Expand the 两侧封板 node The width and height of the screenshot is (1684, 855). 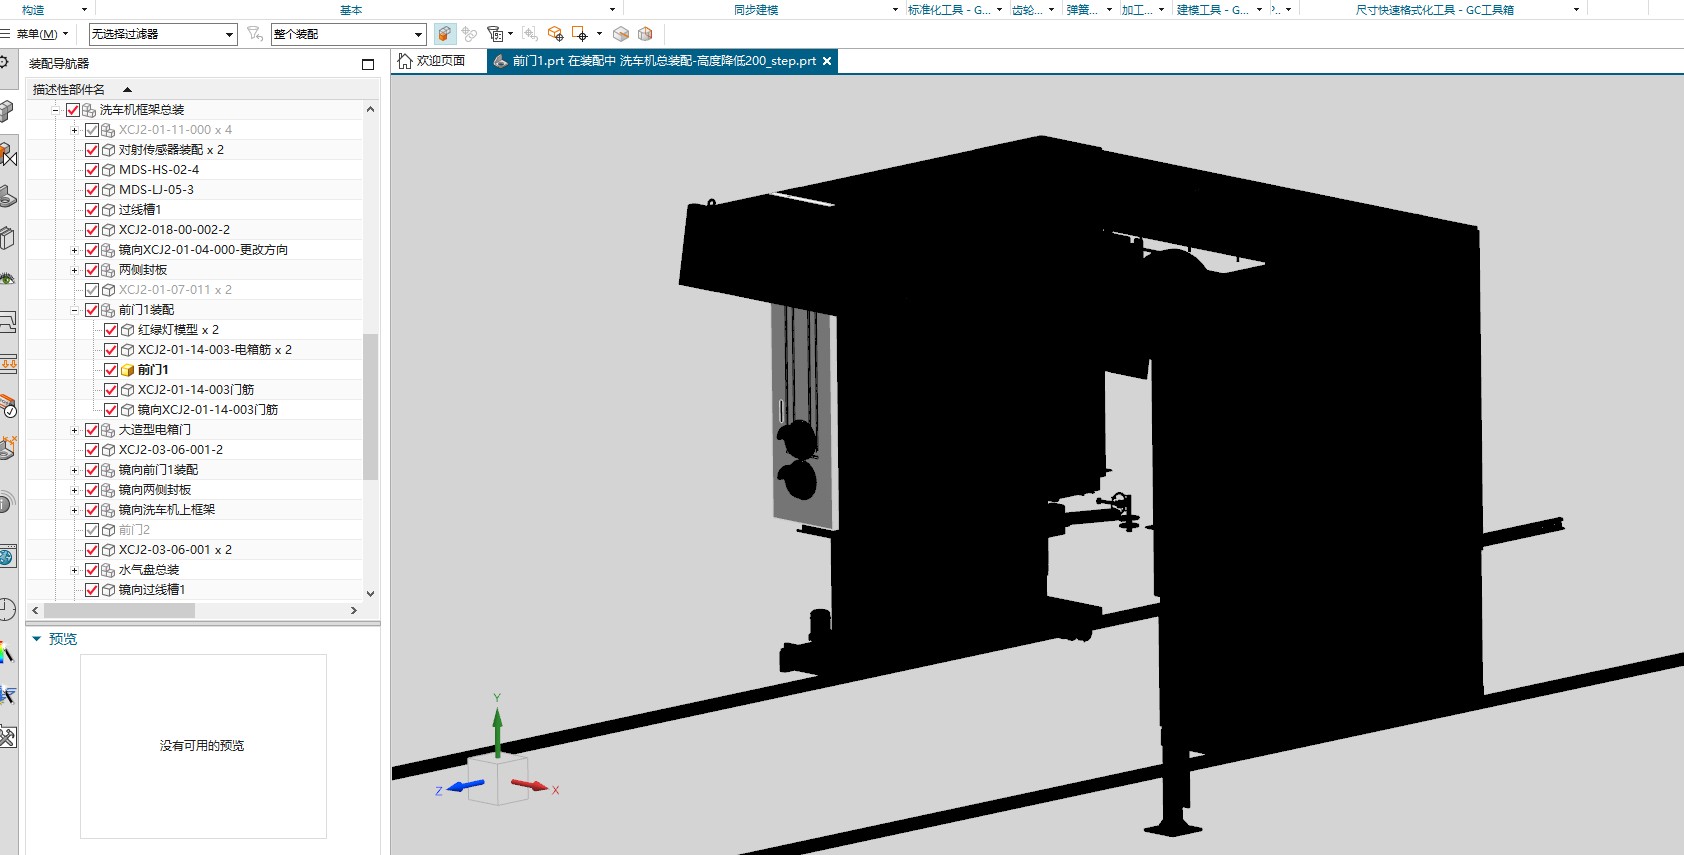tap(74, 270)
